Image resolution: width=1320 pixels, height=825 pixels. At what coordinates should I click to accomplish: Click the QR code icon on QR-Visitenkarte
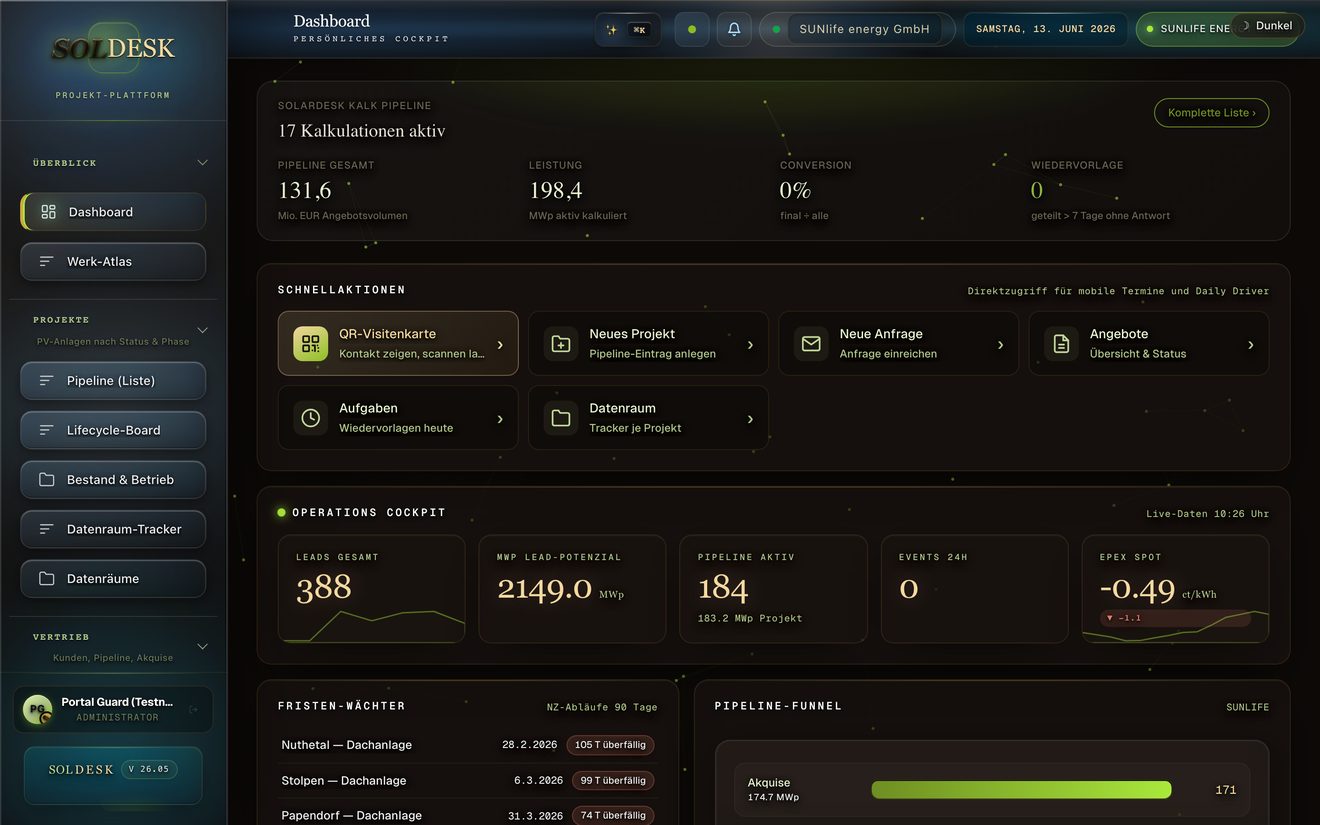[x=310, y=343]
